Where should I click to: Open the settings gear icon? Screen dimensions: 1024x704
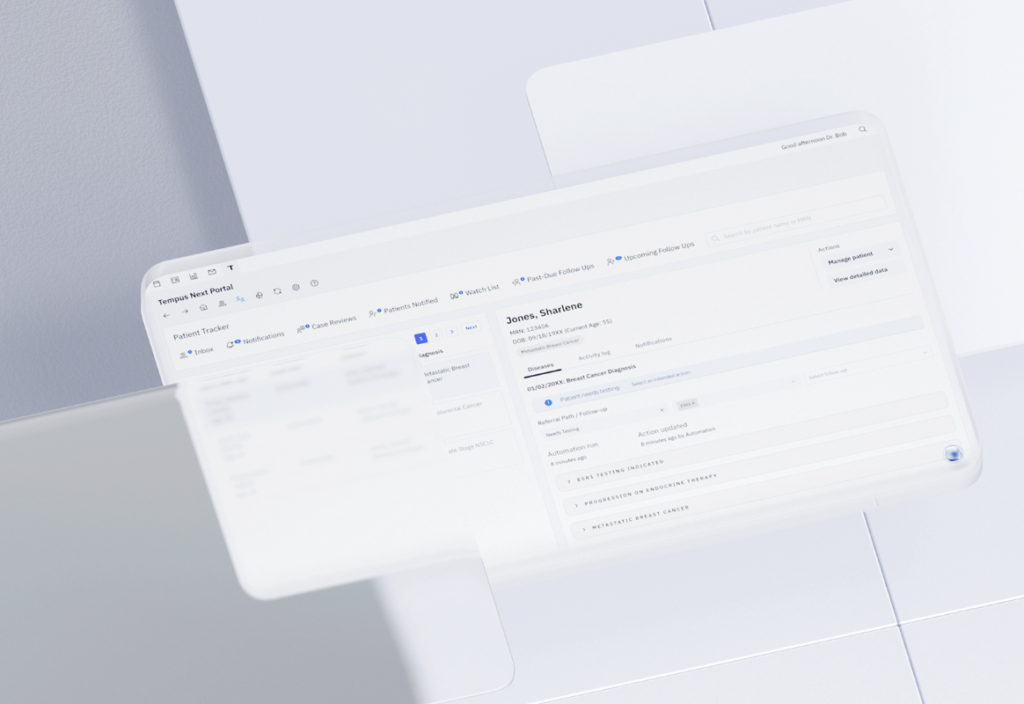click(296, 287)
